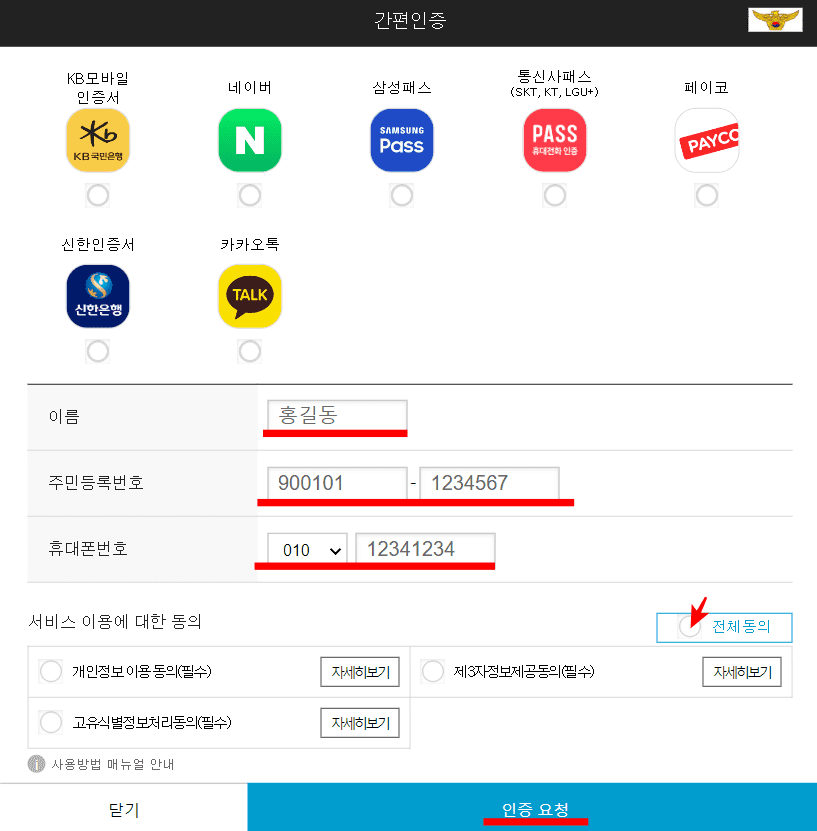Select the 네이버 radio button

(250, 196)
